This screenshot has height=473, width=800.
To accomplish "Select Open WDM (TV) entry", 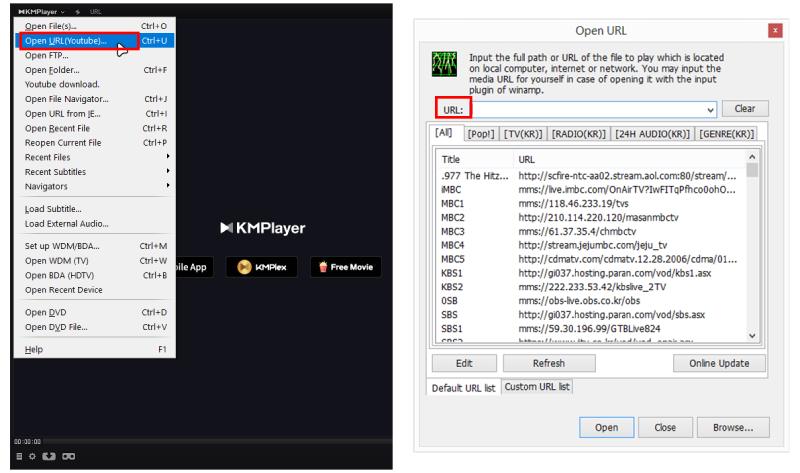I will pyautogui.click(x=95, y=261).
